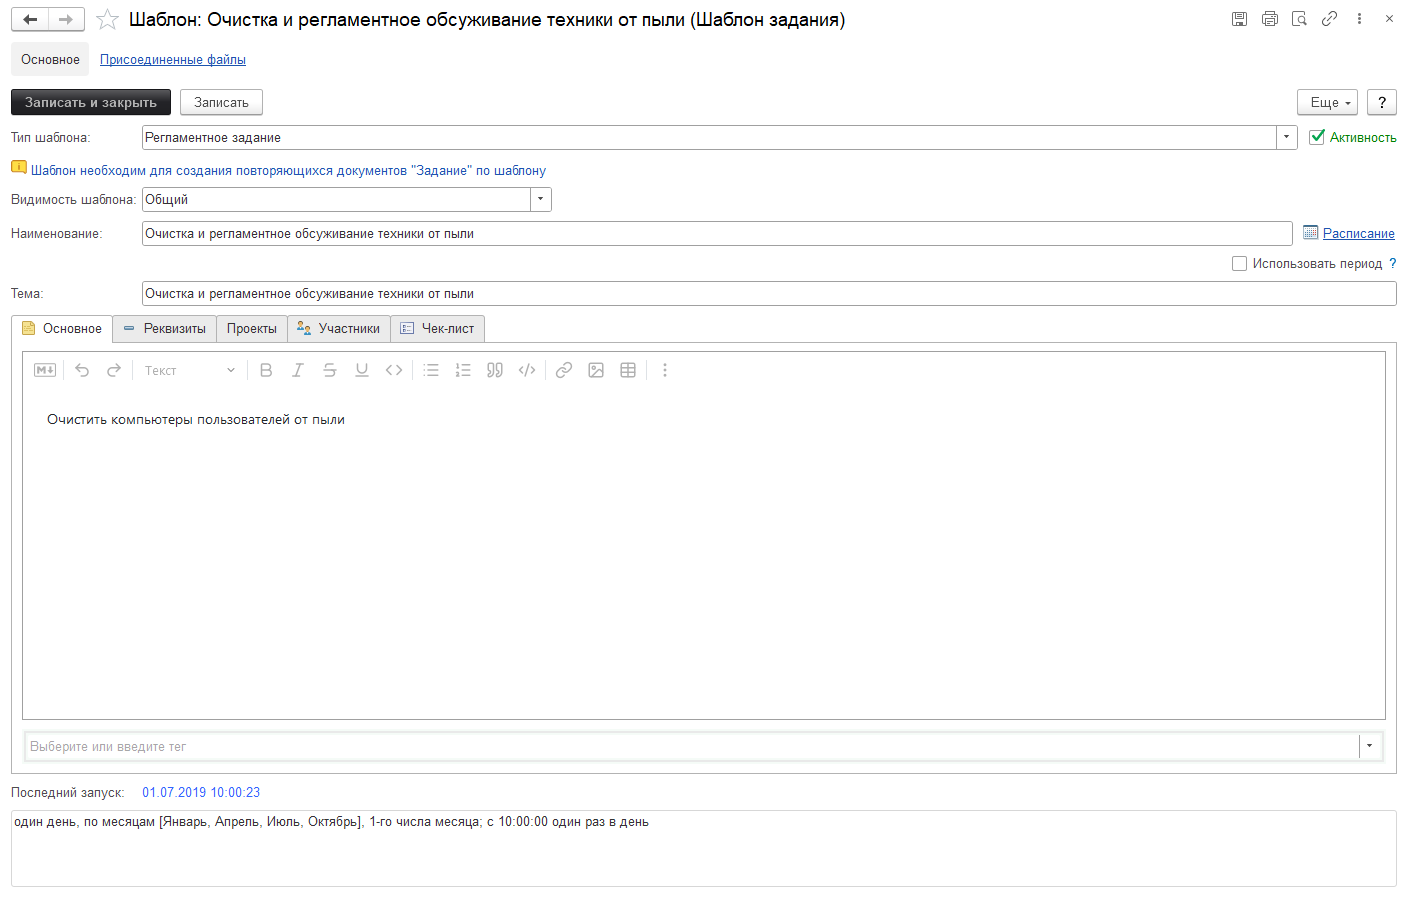Open the Расписание link

(1359, 234)
